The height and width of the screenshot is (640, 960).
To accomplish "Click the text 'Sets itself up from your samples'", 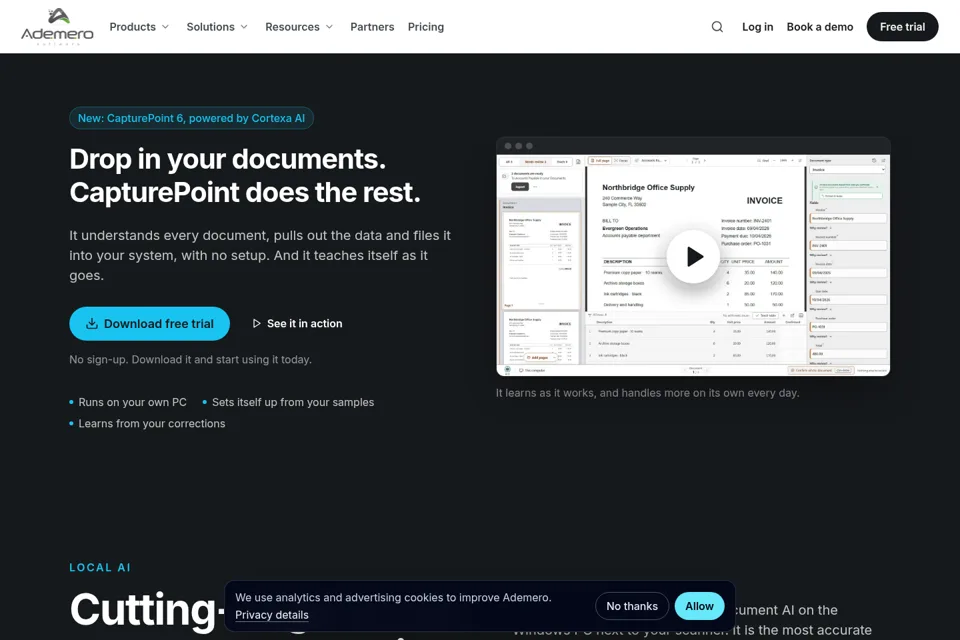I will pyautogui.click(x=293, y=402).
